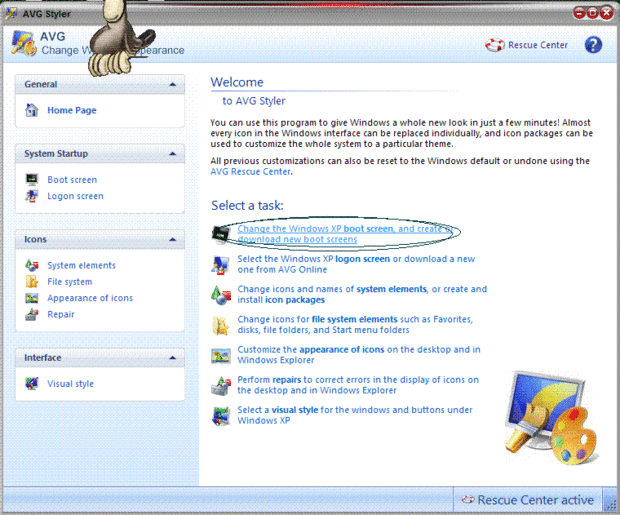This screenshot has width=620, height=515.
Task: Choose Select a visual style task
Action: (x=355, y=415)
